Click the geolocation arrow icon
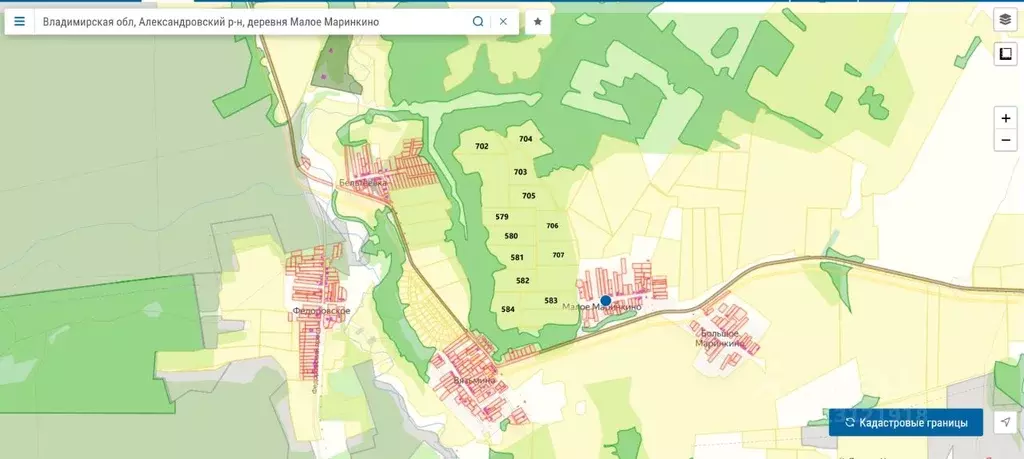The height and width of the screenshot is (459, 1024). 1004,423
